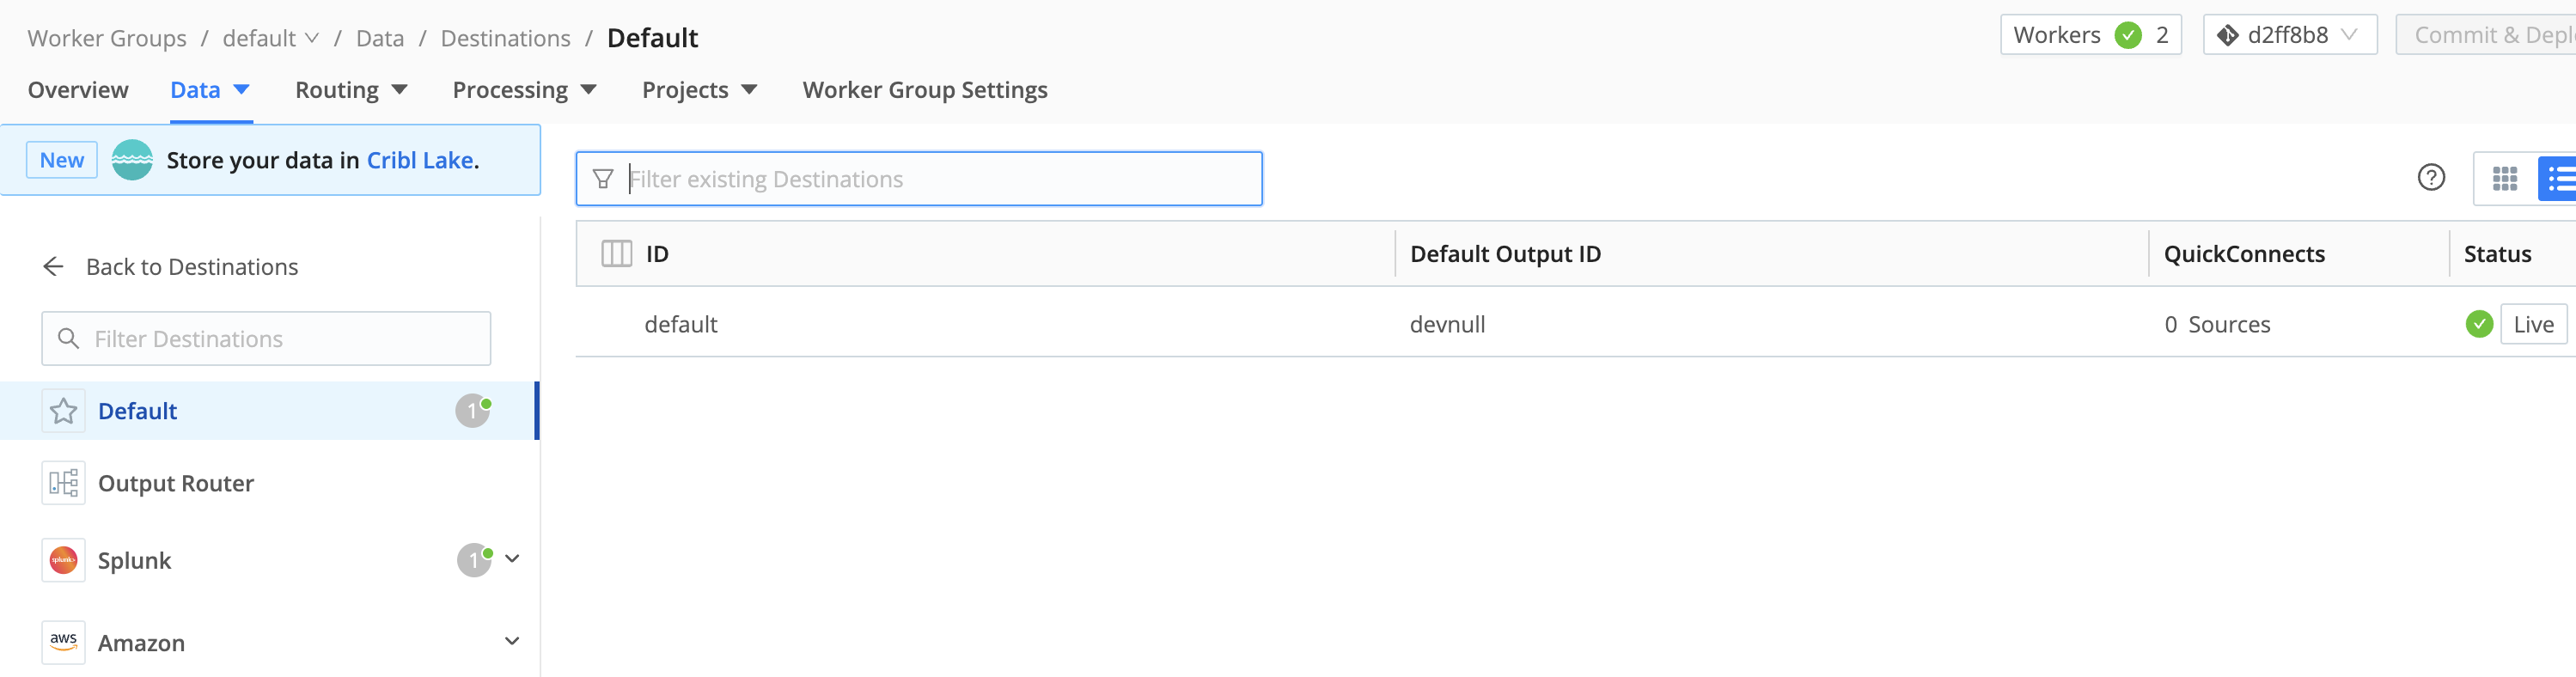This screenshot has height=677, width=2576.
Task: Open the default worker group dropdown in breadcrumb
Action: (x=270, y=38)
